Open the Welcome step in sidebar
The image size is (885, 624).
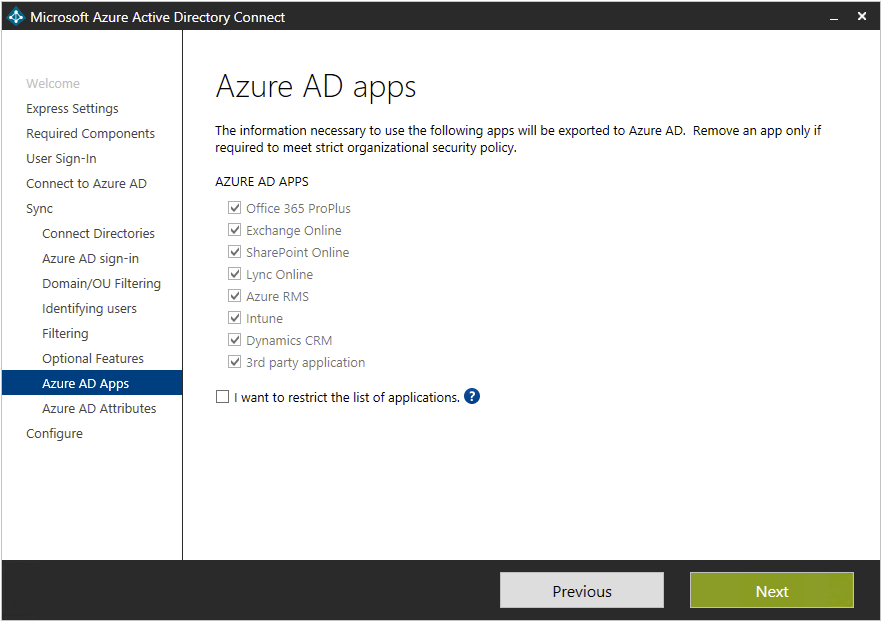(53, 84)
